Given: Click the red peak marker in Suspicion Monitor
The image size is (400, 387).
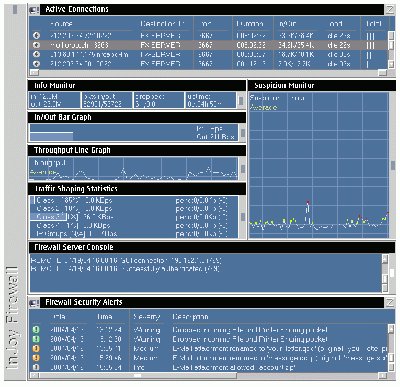Looking at the screenshot, I should coord(308,202).
